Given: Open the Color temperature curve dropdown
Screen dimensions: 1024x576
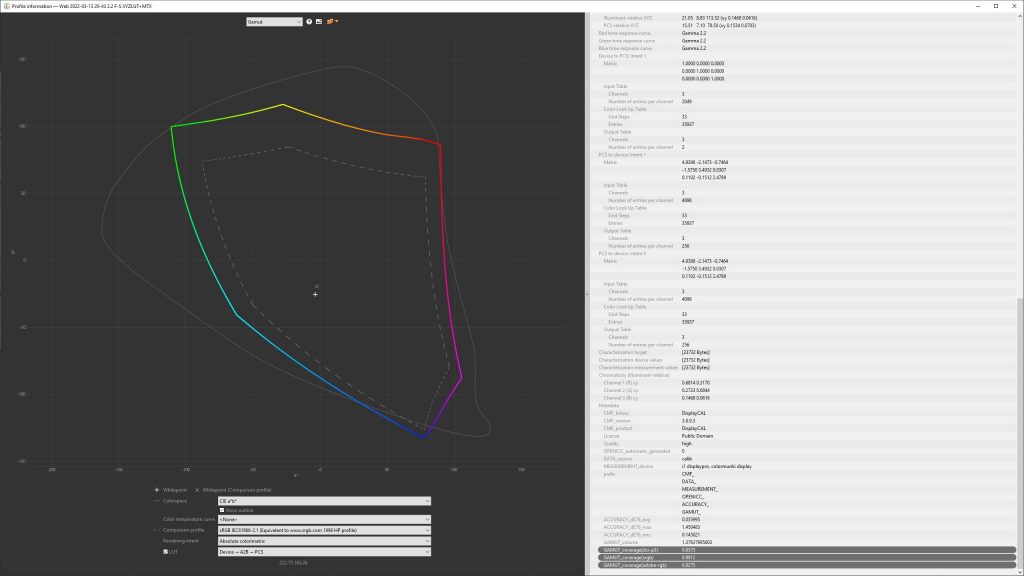Looking at the screenshot, I should point(324,519).
